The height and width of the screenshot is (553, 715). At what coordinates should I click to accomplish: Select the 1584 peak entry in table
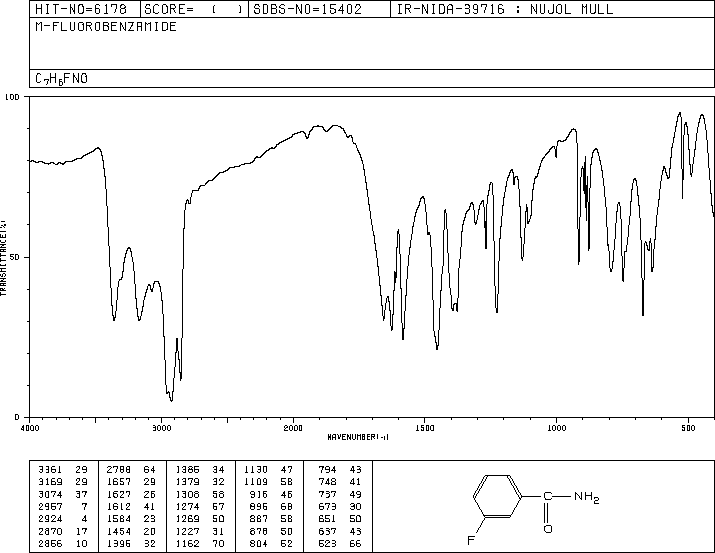pyautogui.click(x=131, y=519)
